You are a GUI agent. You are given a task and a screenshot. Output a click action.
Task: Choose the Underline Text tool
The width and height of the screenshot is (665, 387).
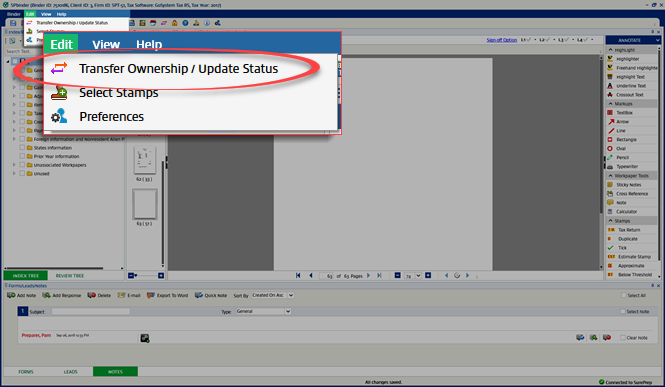630,86
